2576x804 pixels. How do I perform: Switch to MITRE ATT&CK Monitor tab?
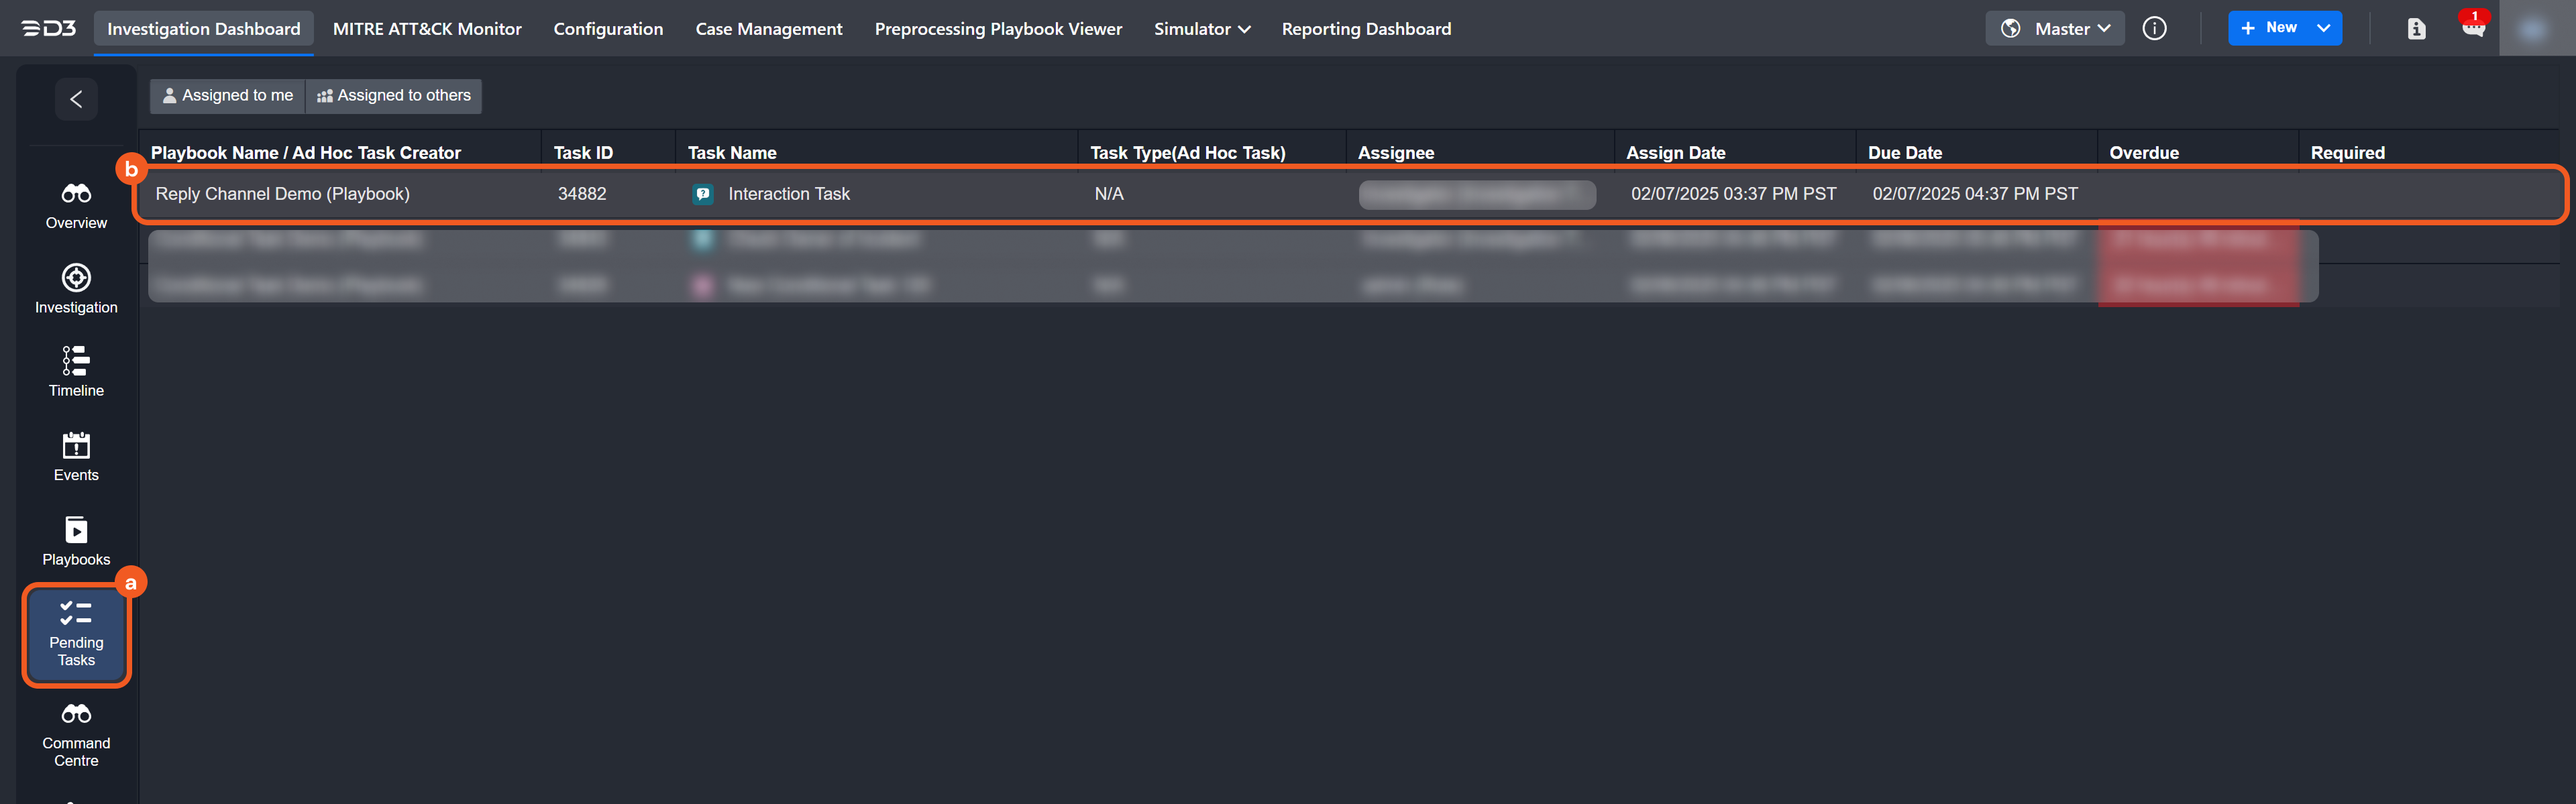pyautogui.click(x=427, y=29)
